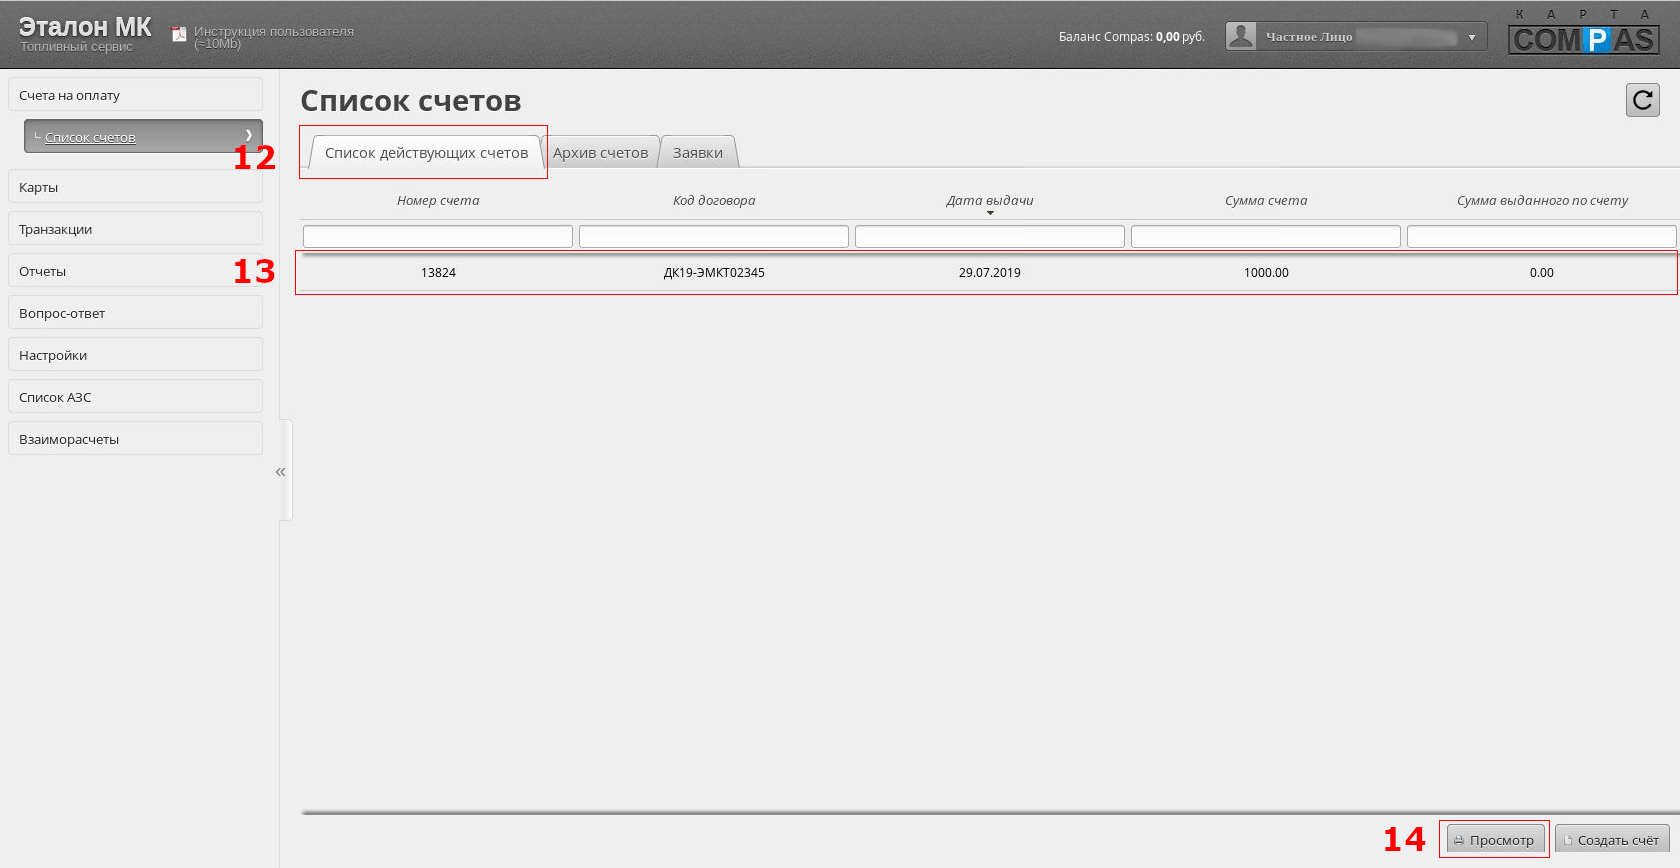The height and width of the screenshot is (868, 1680).
Task: Open Счета на оплату menu
Action: pos(135,95)
